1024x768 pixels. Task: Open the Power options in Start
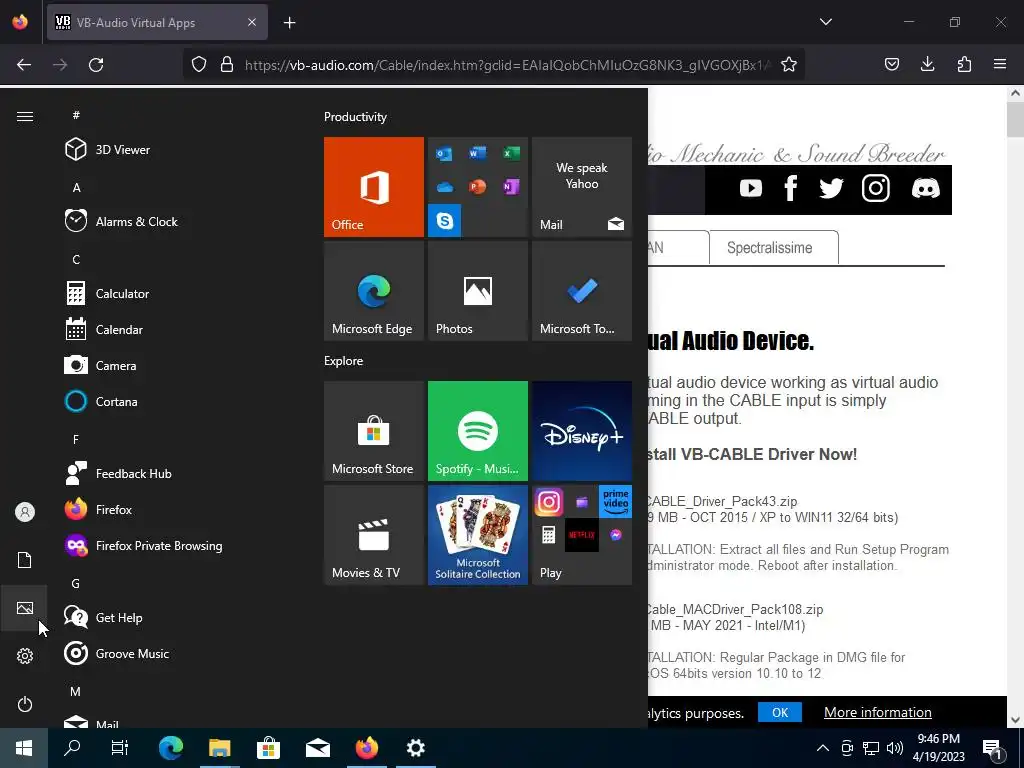(x=25, y=704)
